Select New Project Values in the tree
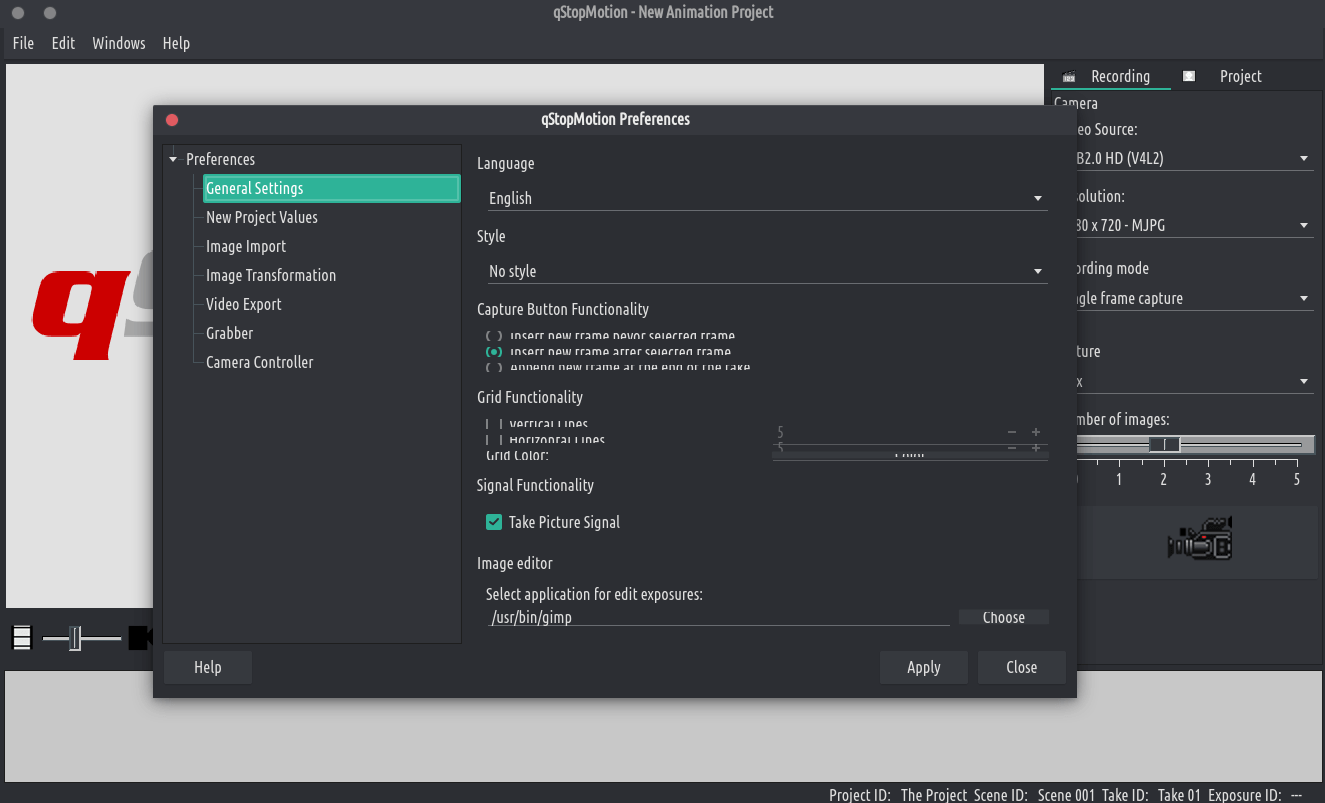This screenshot has width=1325, height=803. (262, 217)
